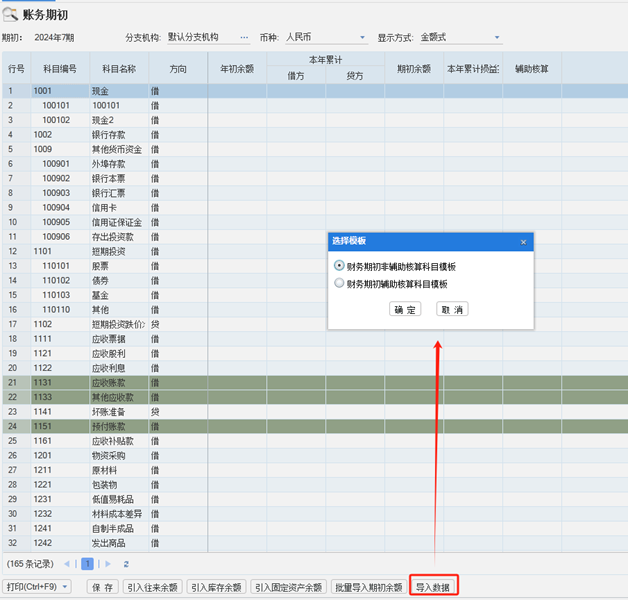628x600 pixels.
Task: Select 财务期初非辅助核算科目模板 radio option
Action: 340,267
